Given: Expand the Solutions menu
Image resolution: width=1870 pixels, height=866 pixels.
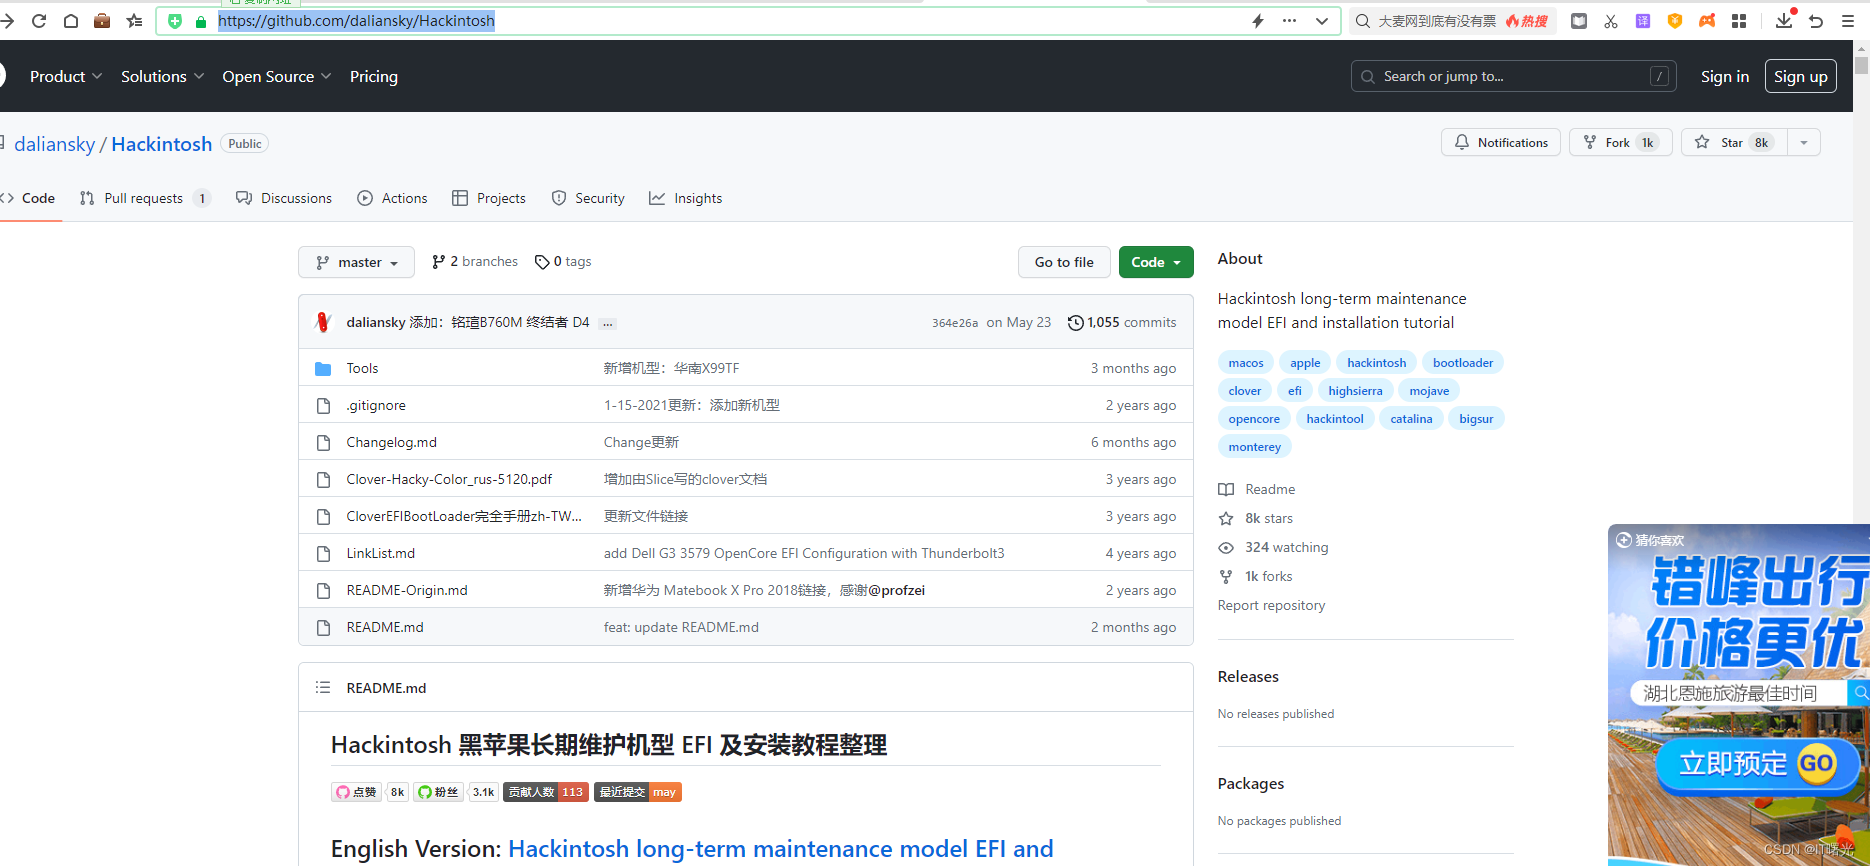Looking at the screenshot, I should (x=162, y=76).
